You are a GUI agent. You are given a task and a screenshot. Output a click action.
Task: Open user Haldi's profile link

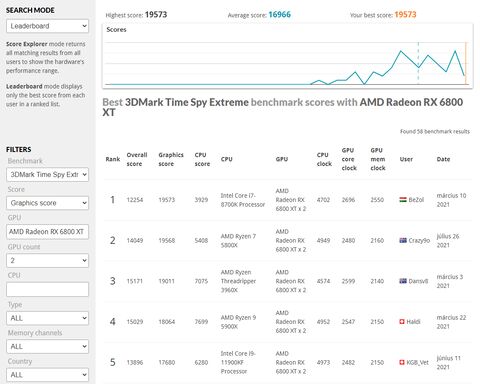pyautogui.click(x=413, y=322)
